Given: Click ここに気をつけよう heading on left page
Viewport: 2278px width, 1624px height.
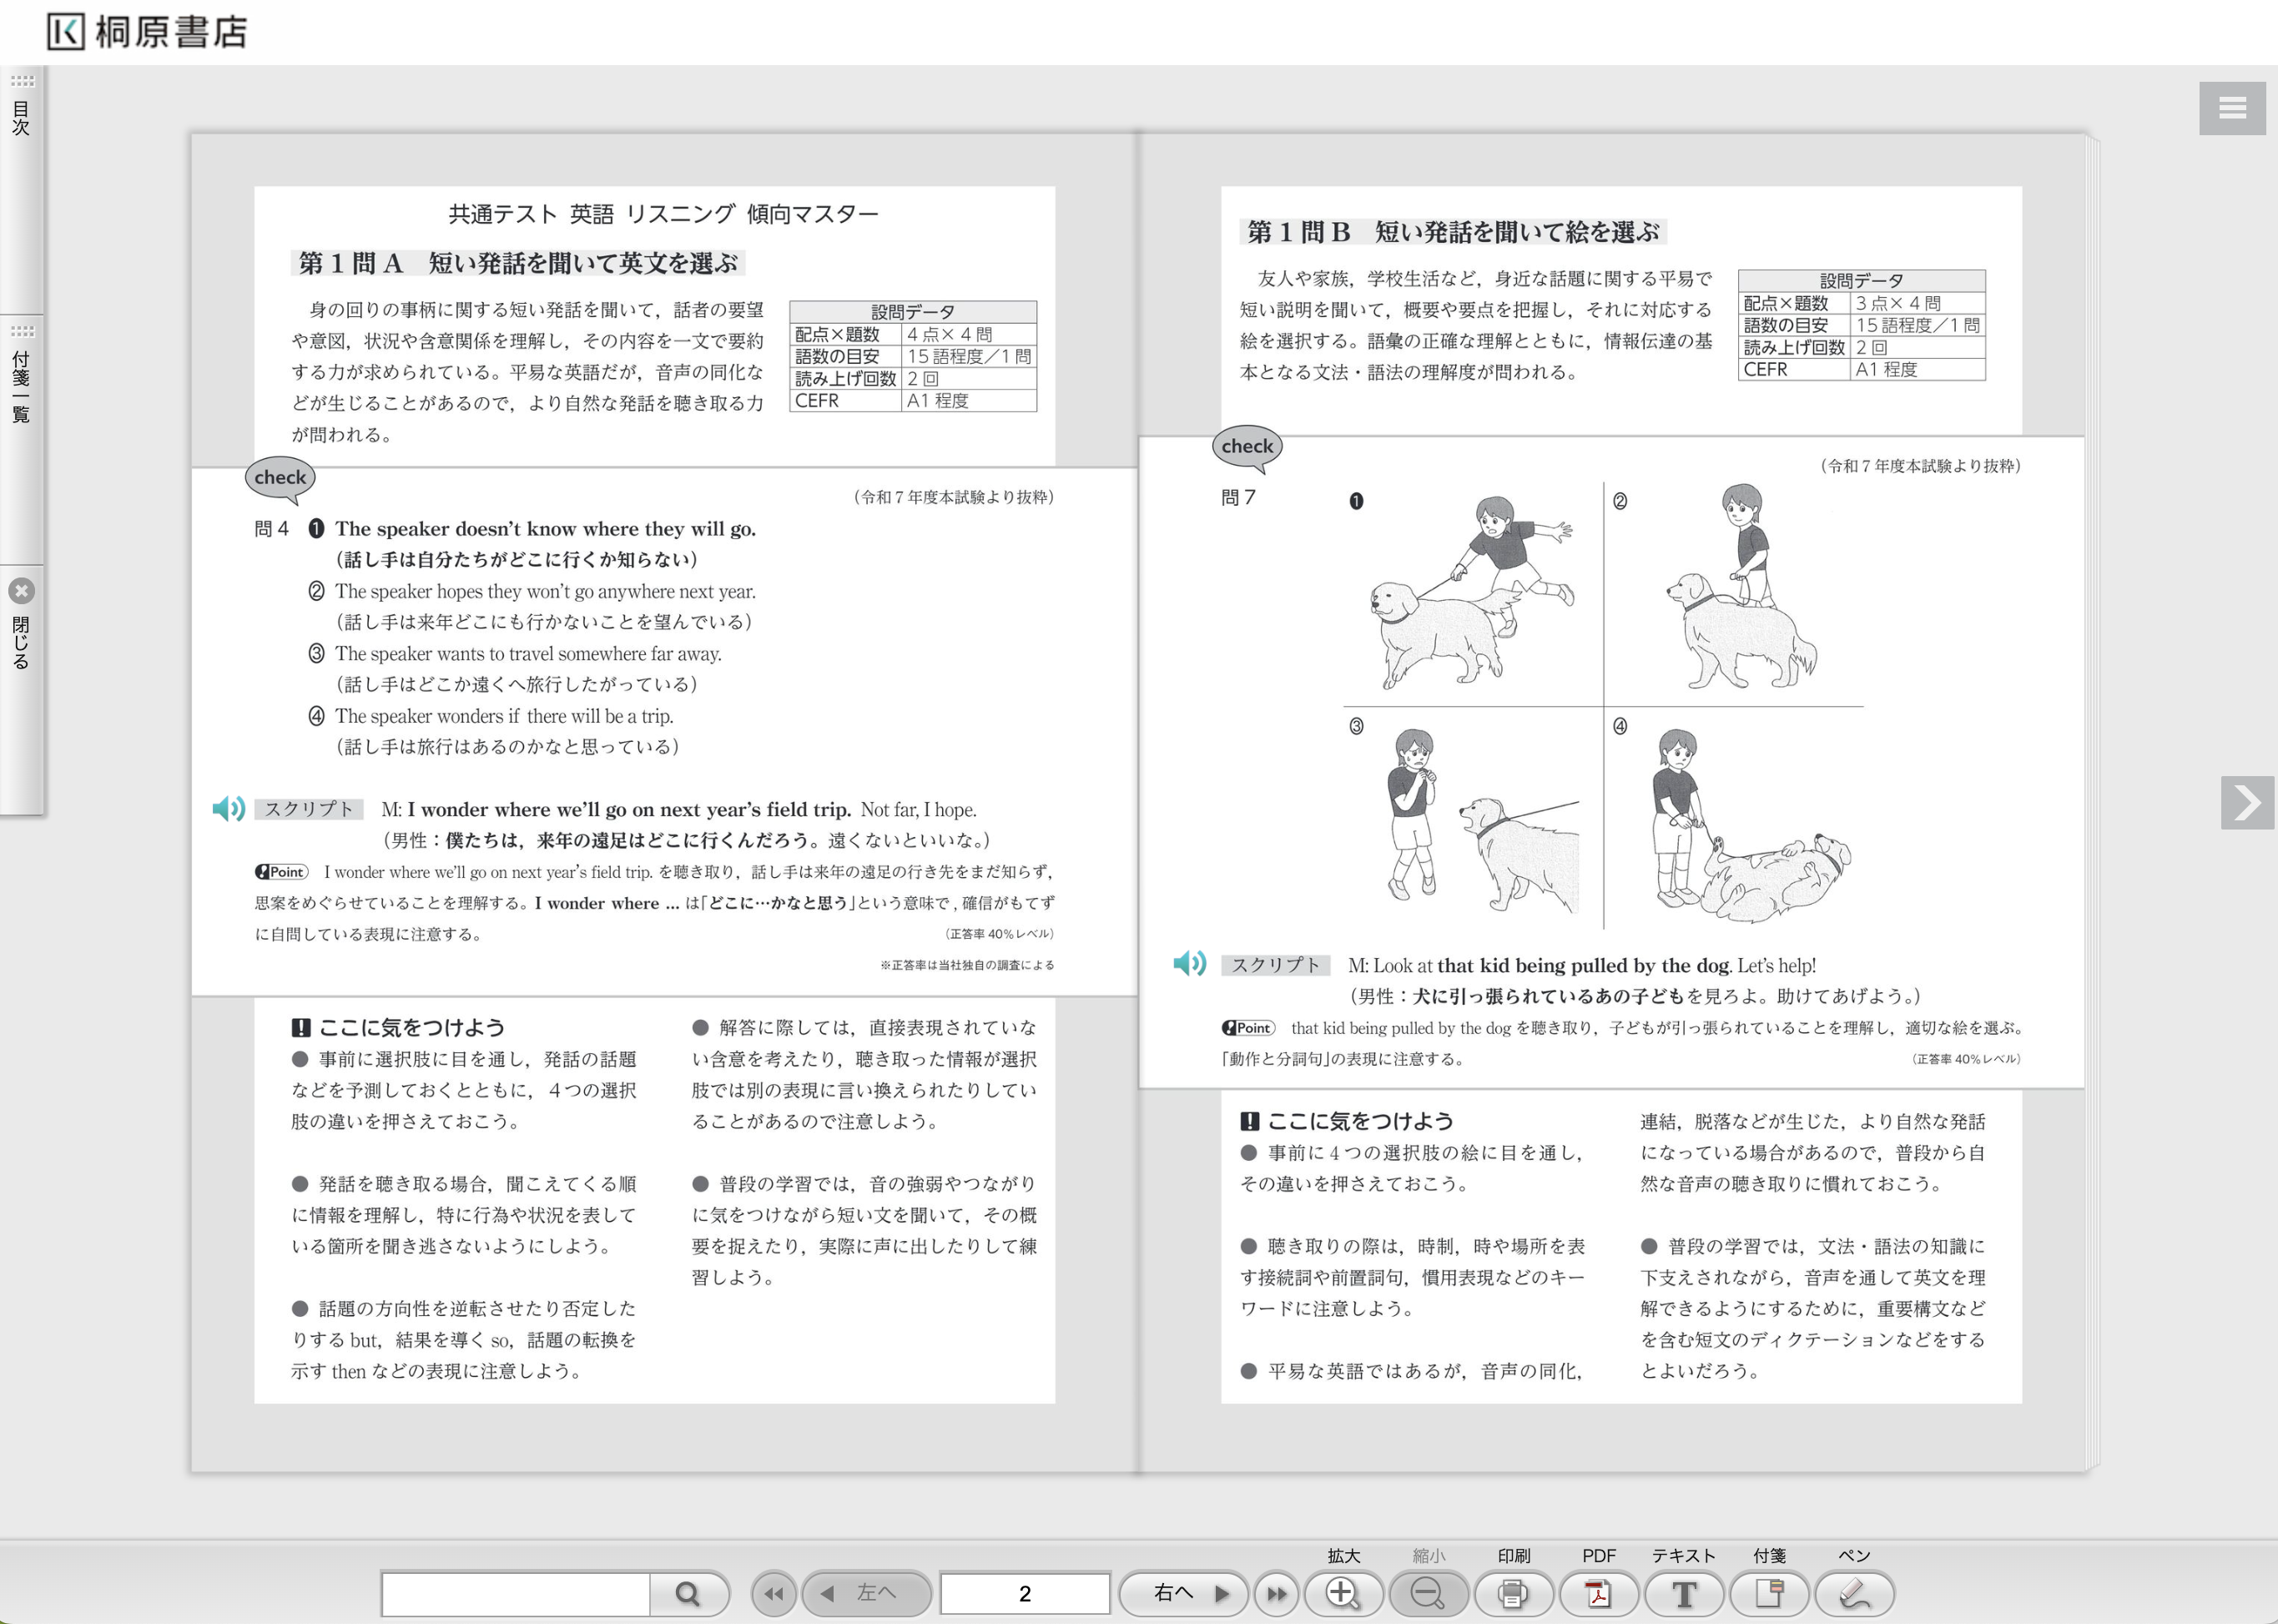Looking at the screenshot, I should [x=398, y=1028].
